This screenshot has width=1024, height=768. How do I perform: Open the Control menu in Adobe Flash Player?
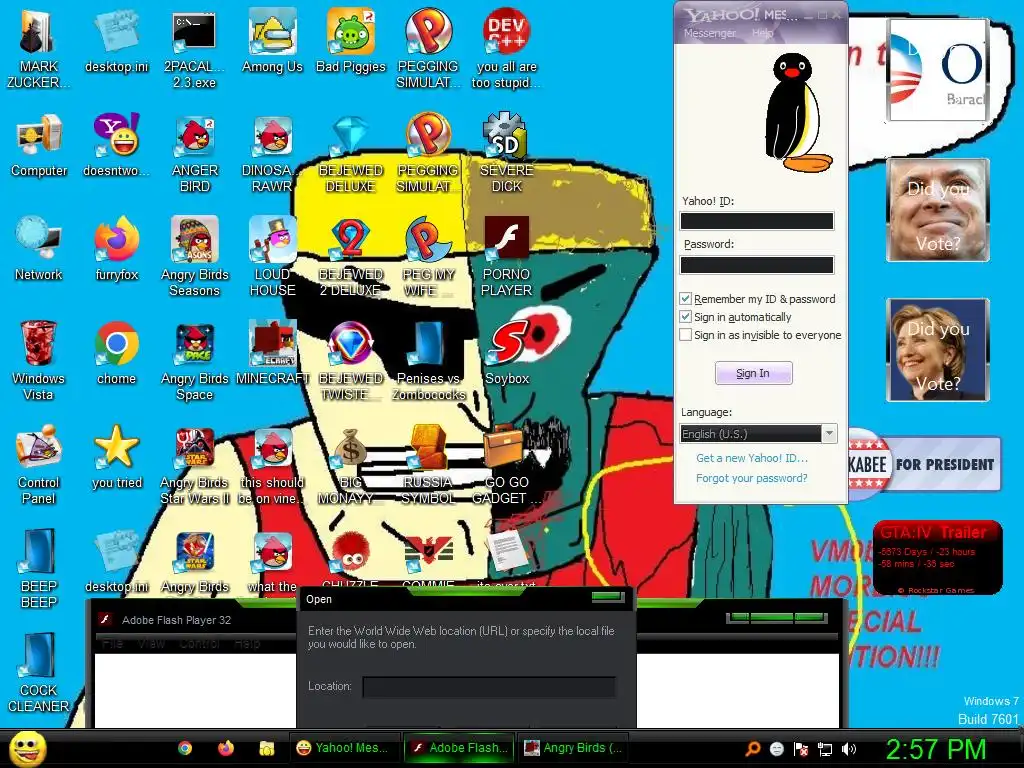click(199, 644)
